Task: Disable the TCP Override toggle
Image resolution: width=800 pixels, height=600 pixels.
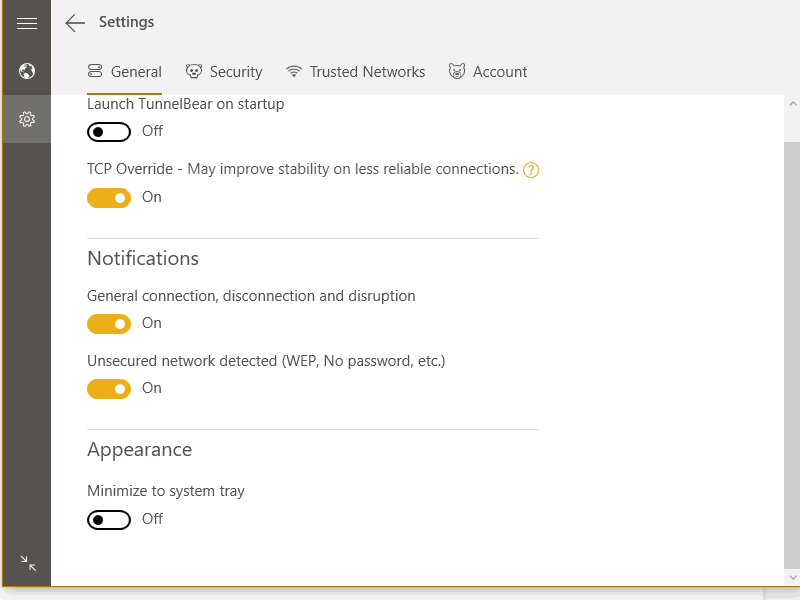Action: pyautogui.click(x=109, y=198)
